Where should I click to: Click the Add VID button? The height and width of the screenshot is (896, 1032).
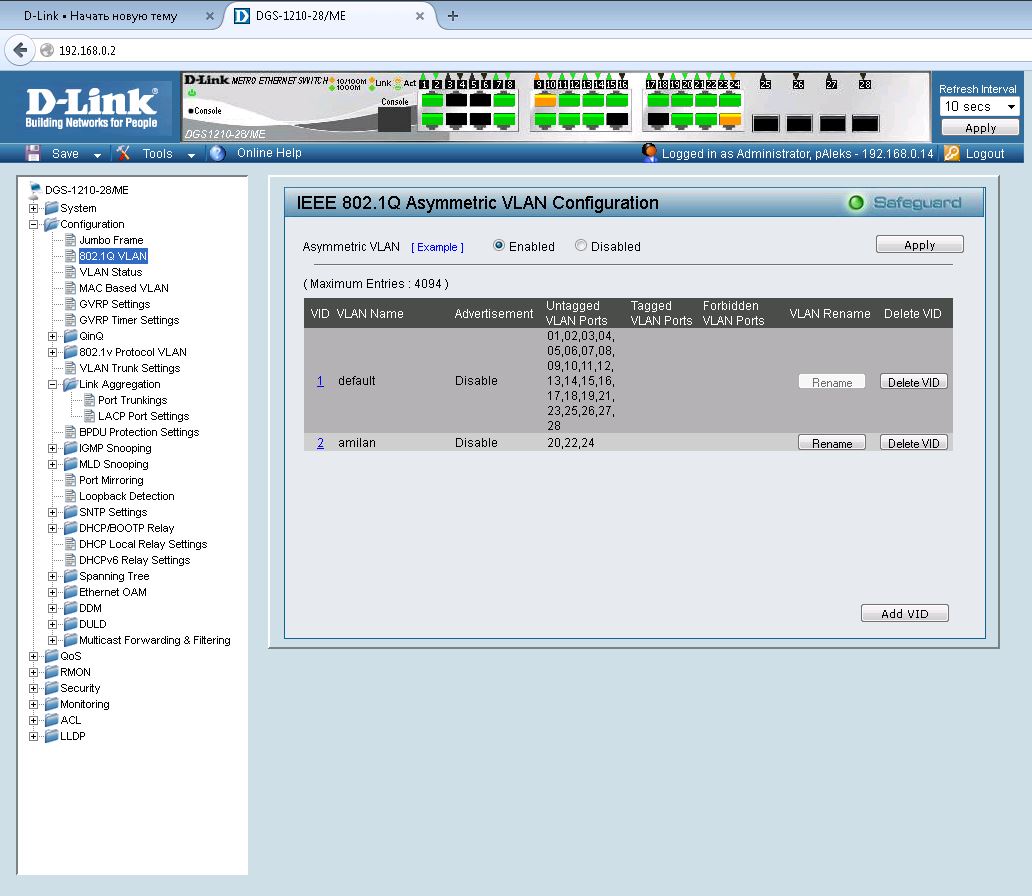point(904,614)
